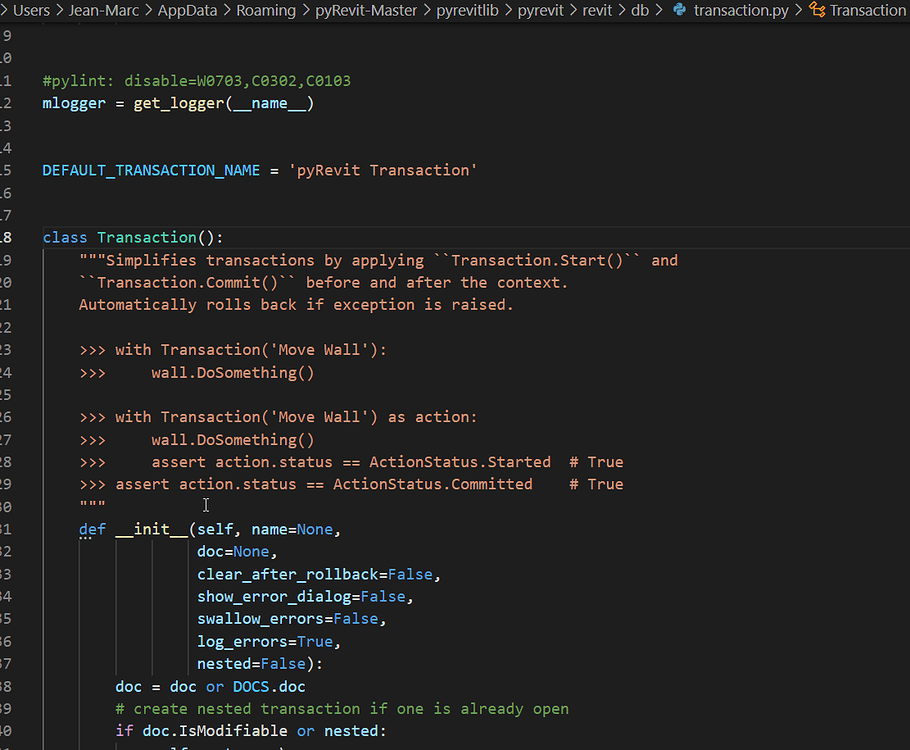Select the Roaming breadcrumb item
Image resolution: width=910 pixels, height=750 pixels.
(266, 11)
